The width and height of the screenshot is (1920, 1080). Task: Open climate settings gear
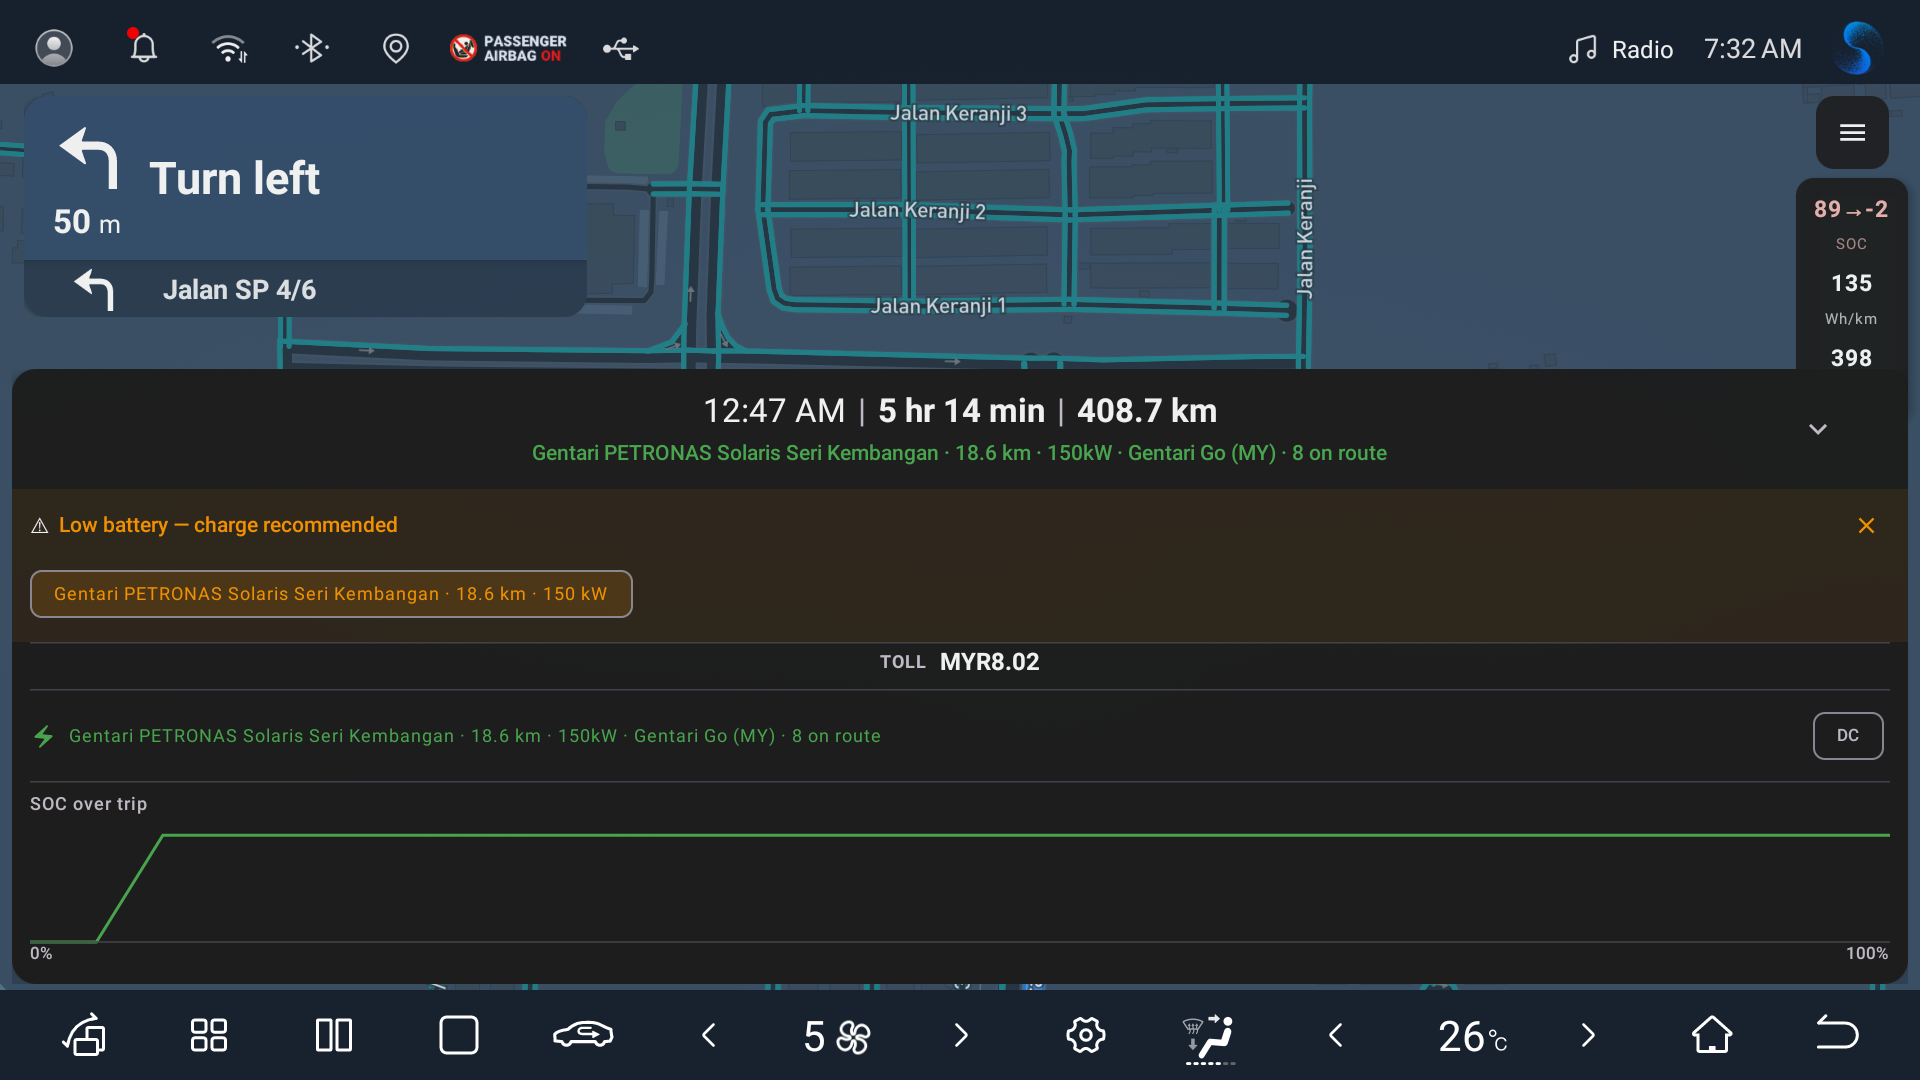click(x=1086, y=1035)
